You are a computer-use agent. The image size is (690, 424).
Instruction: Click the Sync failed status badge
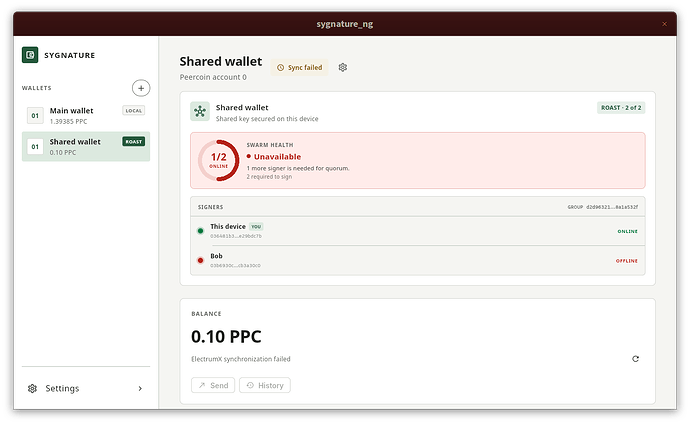click(300, 67)
